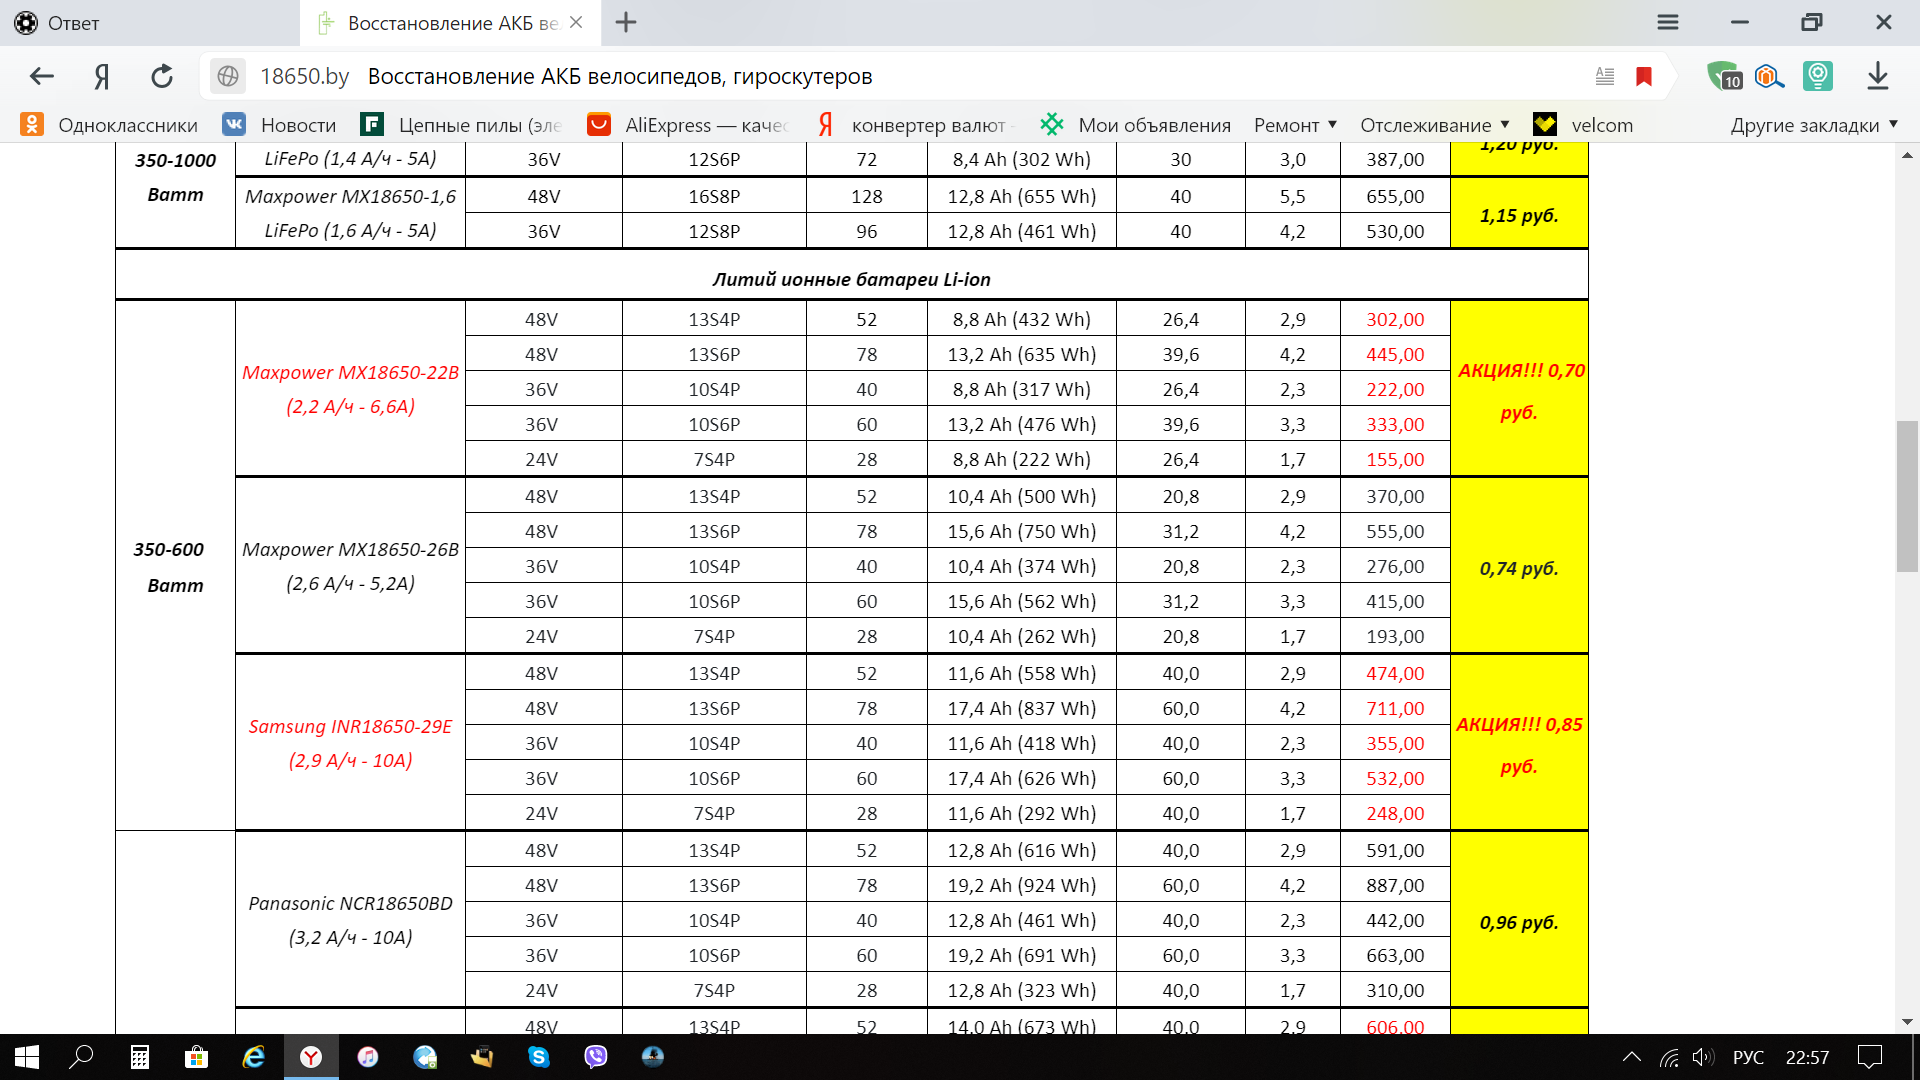
Task: Switch to the Ответ tab
Action: 150,23
